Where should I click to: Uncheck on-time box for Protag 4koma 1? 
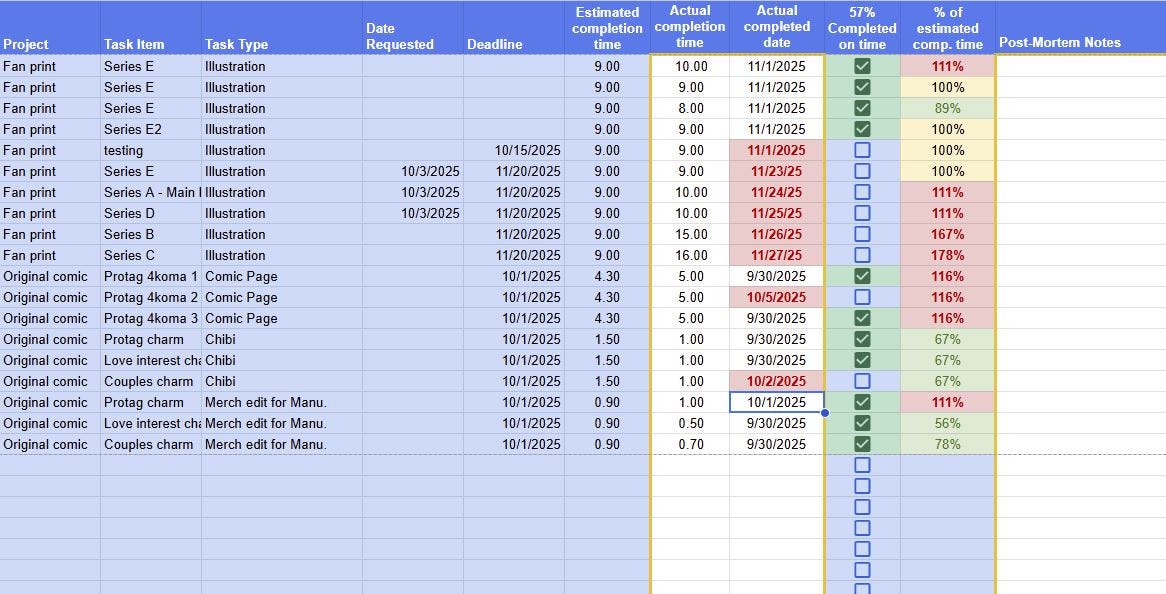pos(862,276)
